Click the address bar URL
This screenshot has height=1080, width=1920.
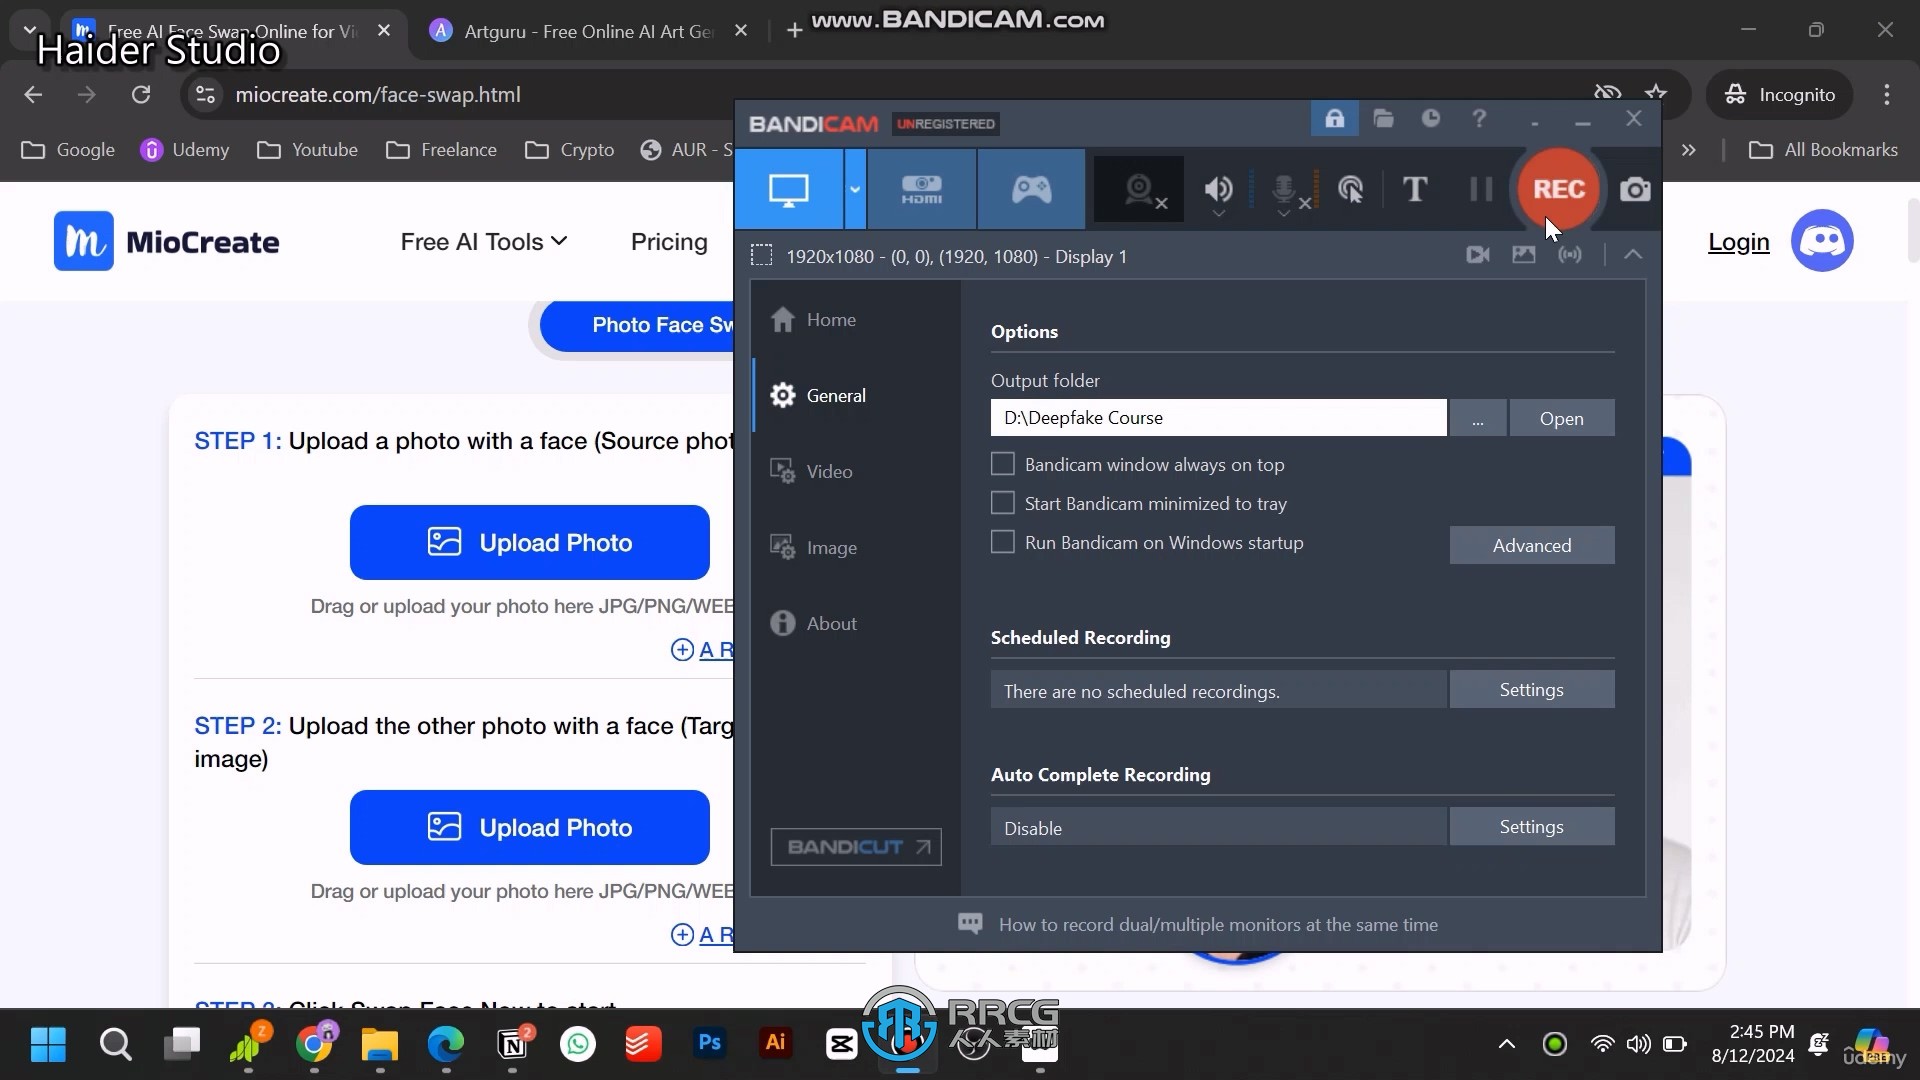tap(378, 94)
